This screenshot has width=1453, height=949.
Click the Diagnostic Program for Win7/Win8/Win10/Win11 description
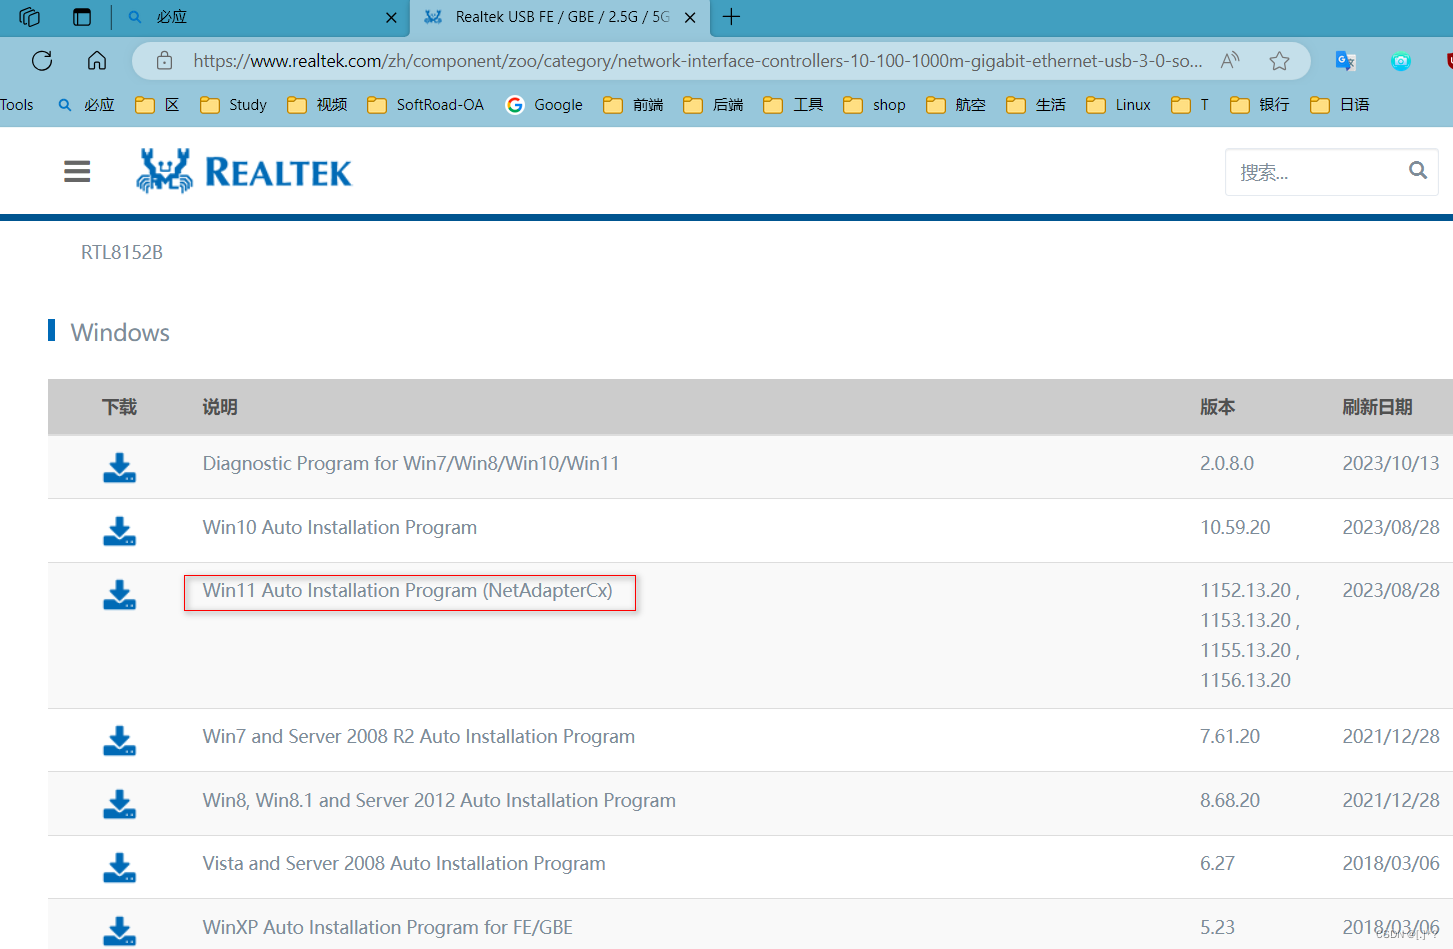411,464
